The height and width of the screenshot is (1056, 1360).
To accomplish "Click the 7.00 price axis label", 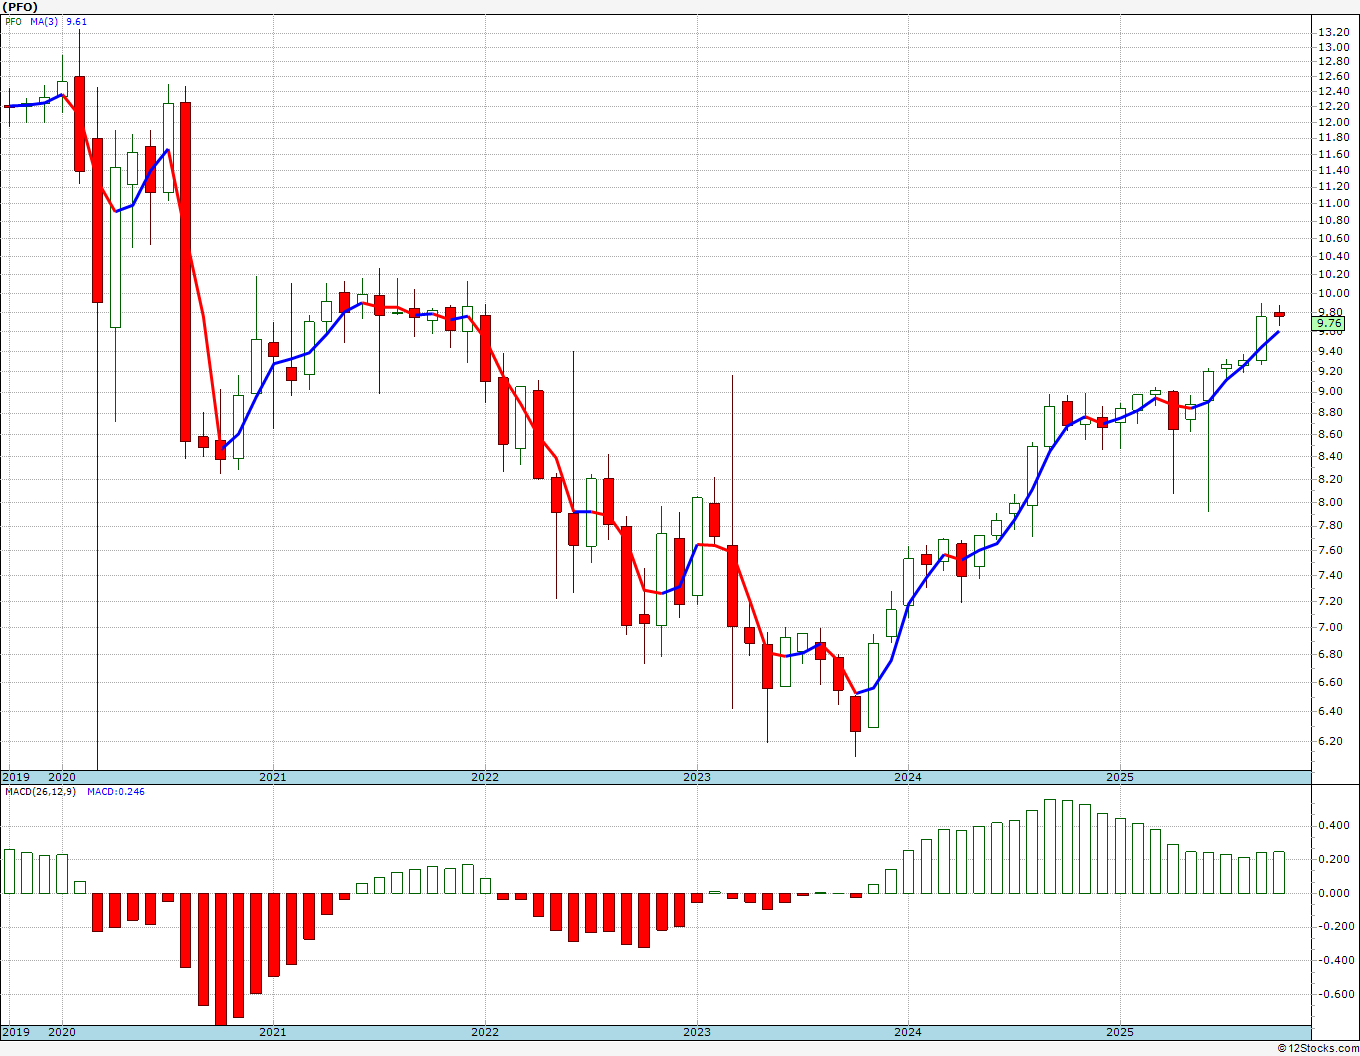I will (1332, 627).
